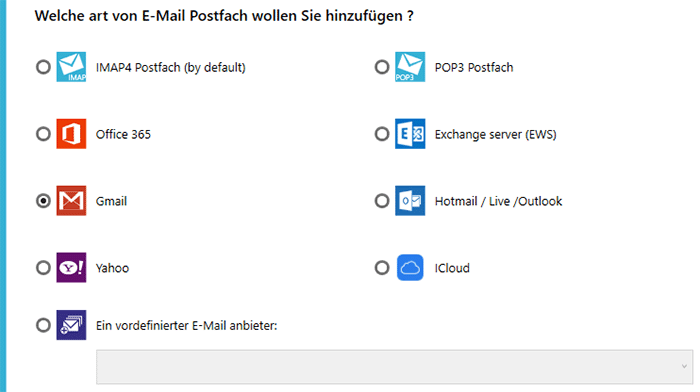The width and height of the screenshot is (700, 392).
Task: Choose the Exchange server (EWS) radio button
Action: pyautogui.click(x=382, y=133)
